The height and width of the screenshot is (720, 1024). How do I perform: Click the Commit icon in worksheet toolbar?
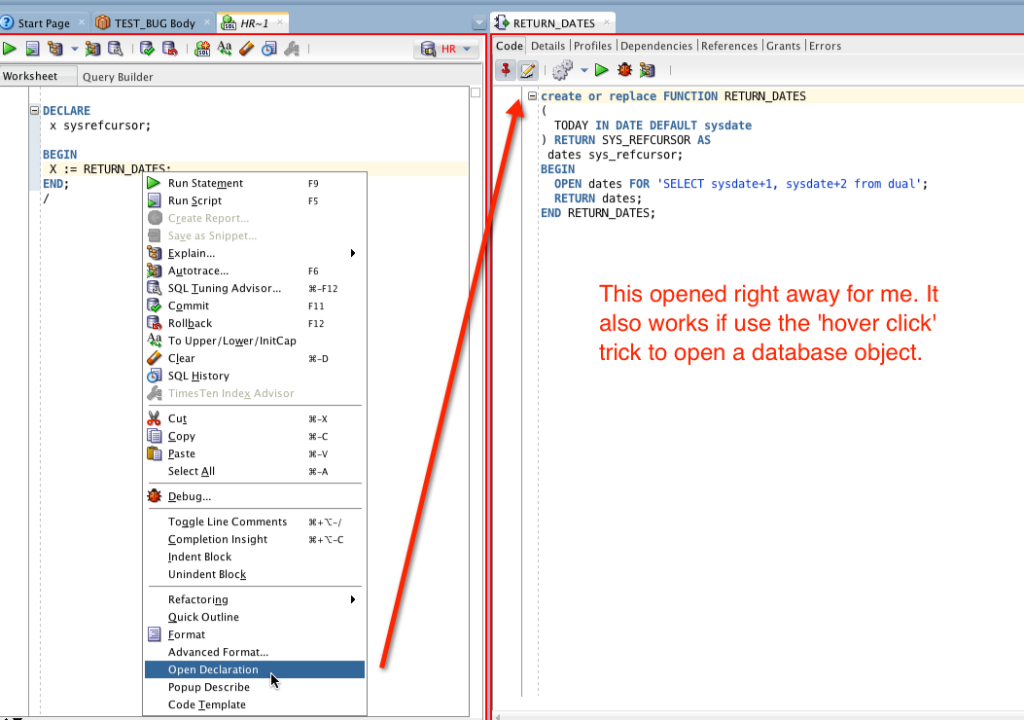pos(147,48)
